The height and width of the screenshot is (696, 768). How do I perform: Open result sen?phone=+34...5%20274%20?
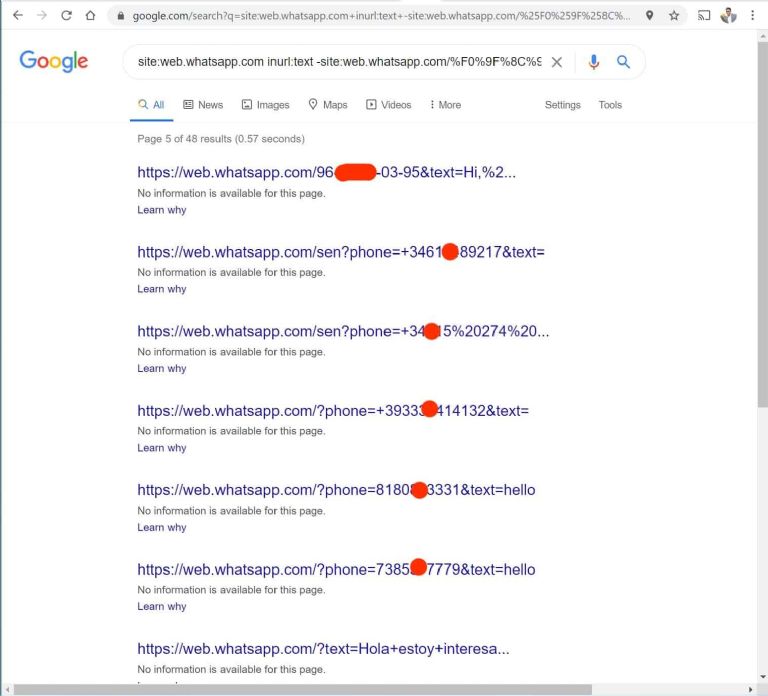tap(343, 332)
